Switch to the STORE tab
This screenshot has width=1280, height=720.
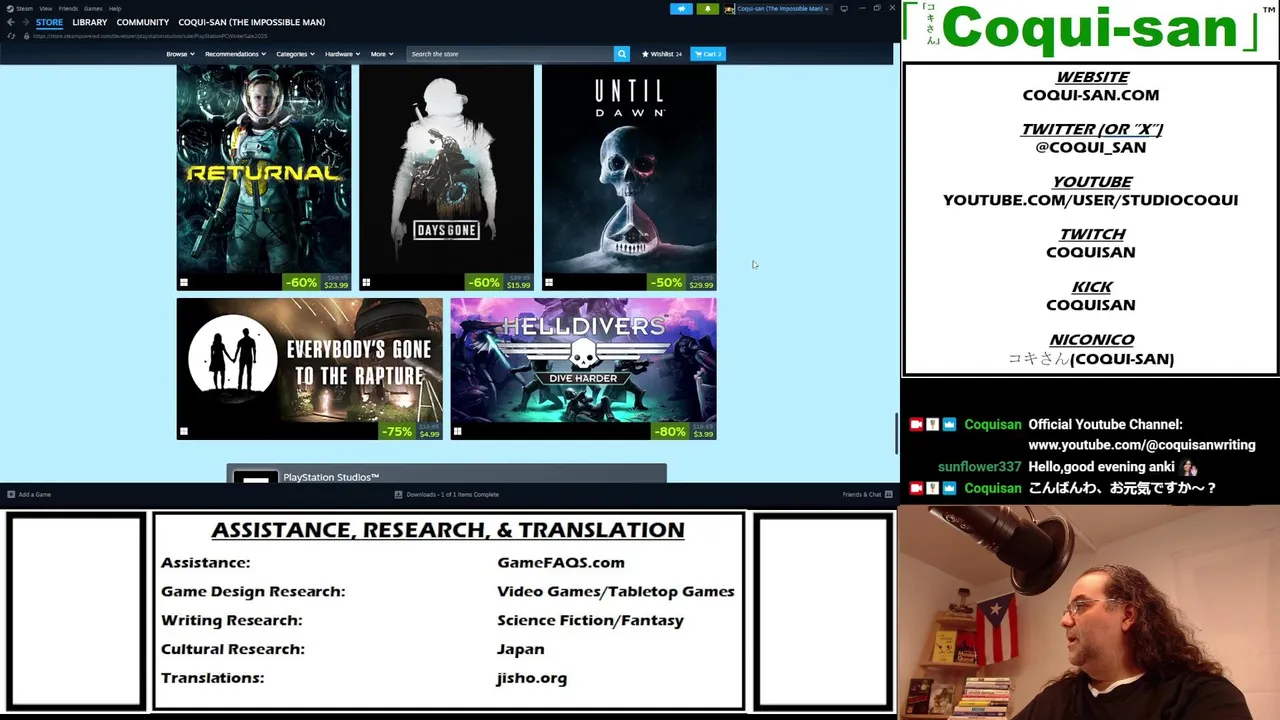pos(49,22)
